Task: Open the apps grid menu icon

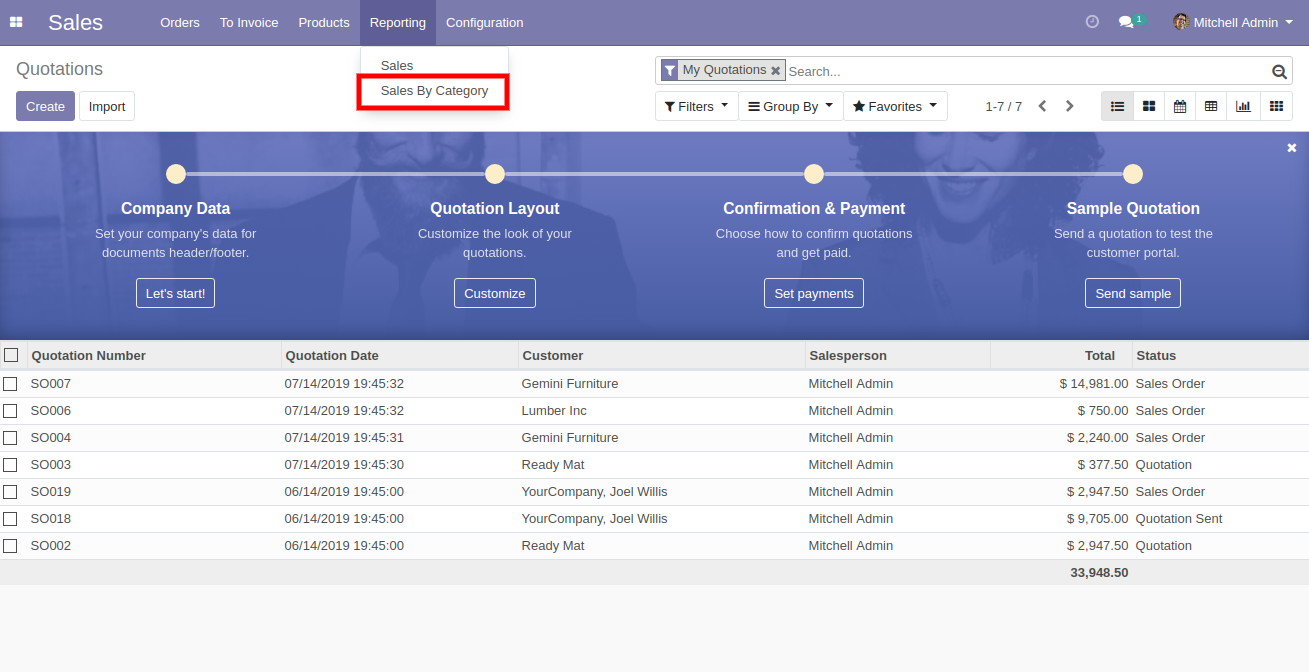Action: (x=16, y=22)
